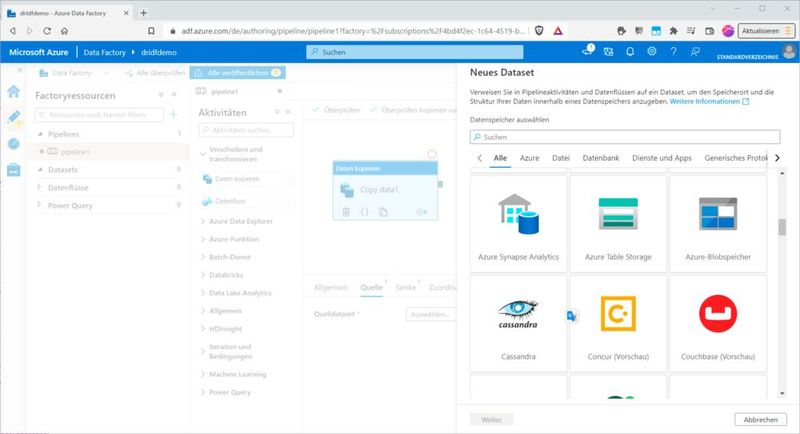Select the Couchbase (Vorschau) connector tile

[x=718, y=322]
